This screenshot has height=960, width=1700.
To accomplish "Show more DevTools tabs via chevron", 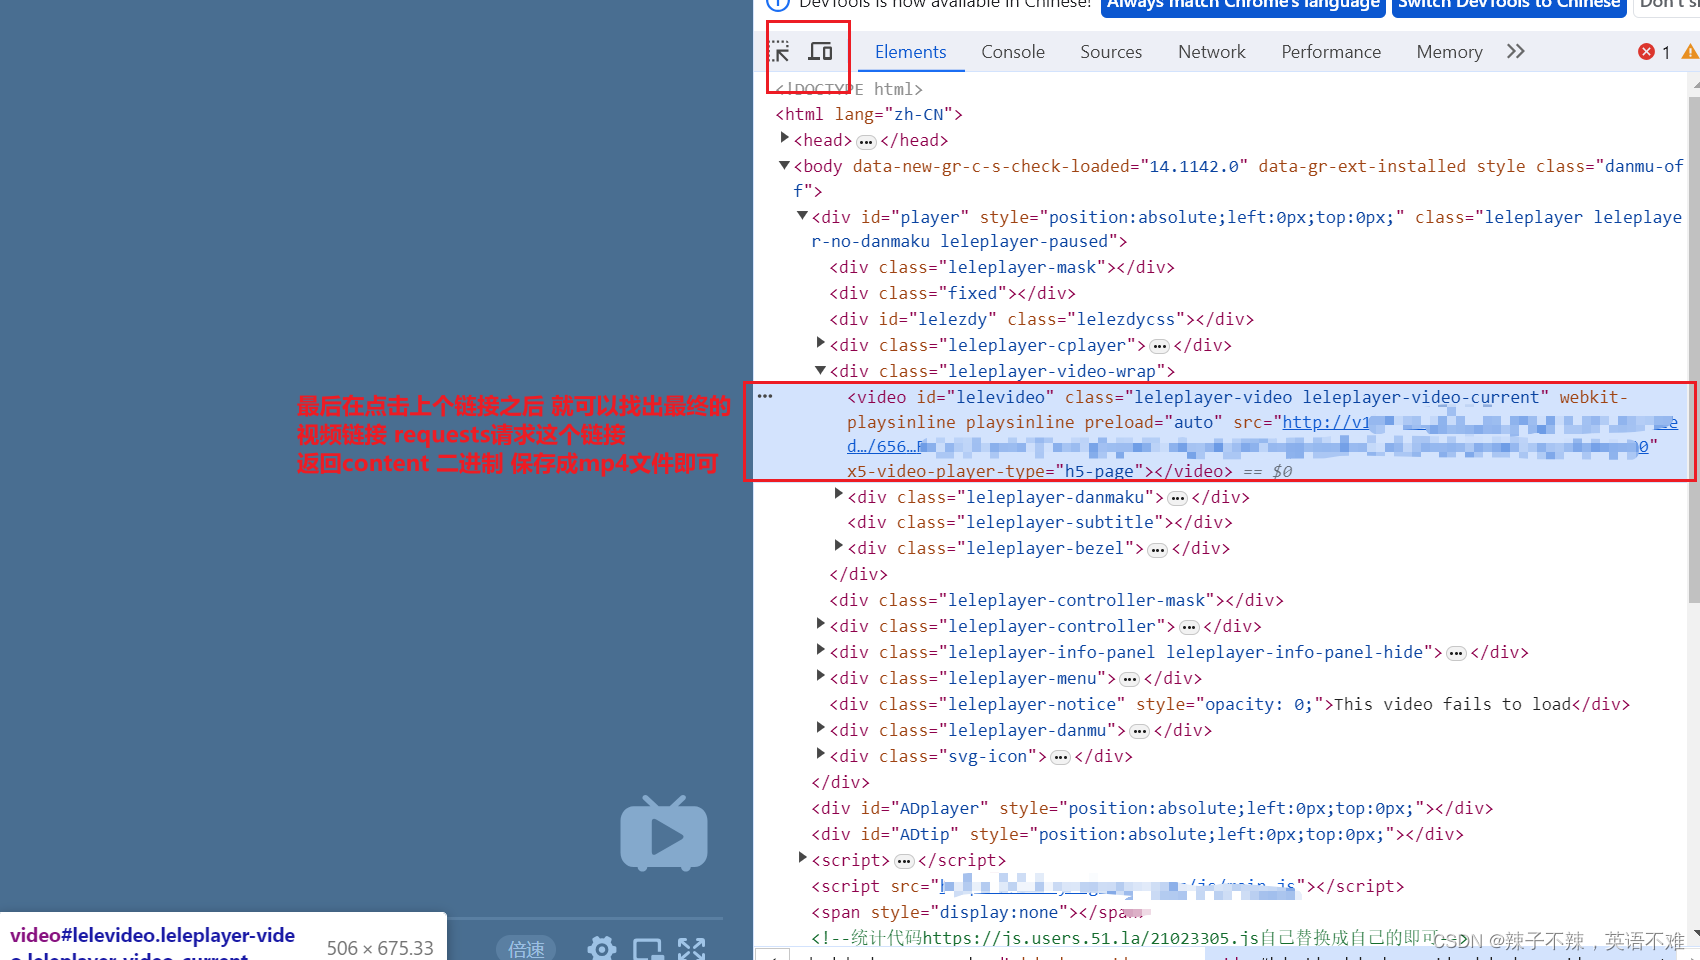I will tap(1515, 51).
